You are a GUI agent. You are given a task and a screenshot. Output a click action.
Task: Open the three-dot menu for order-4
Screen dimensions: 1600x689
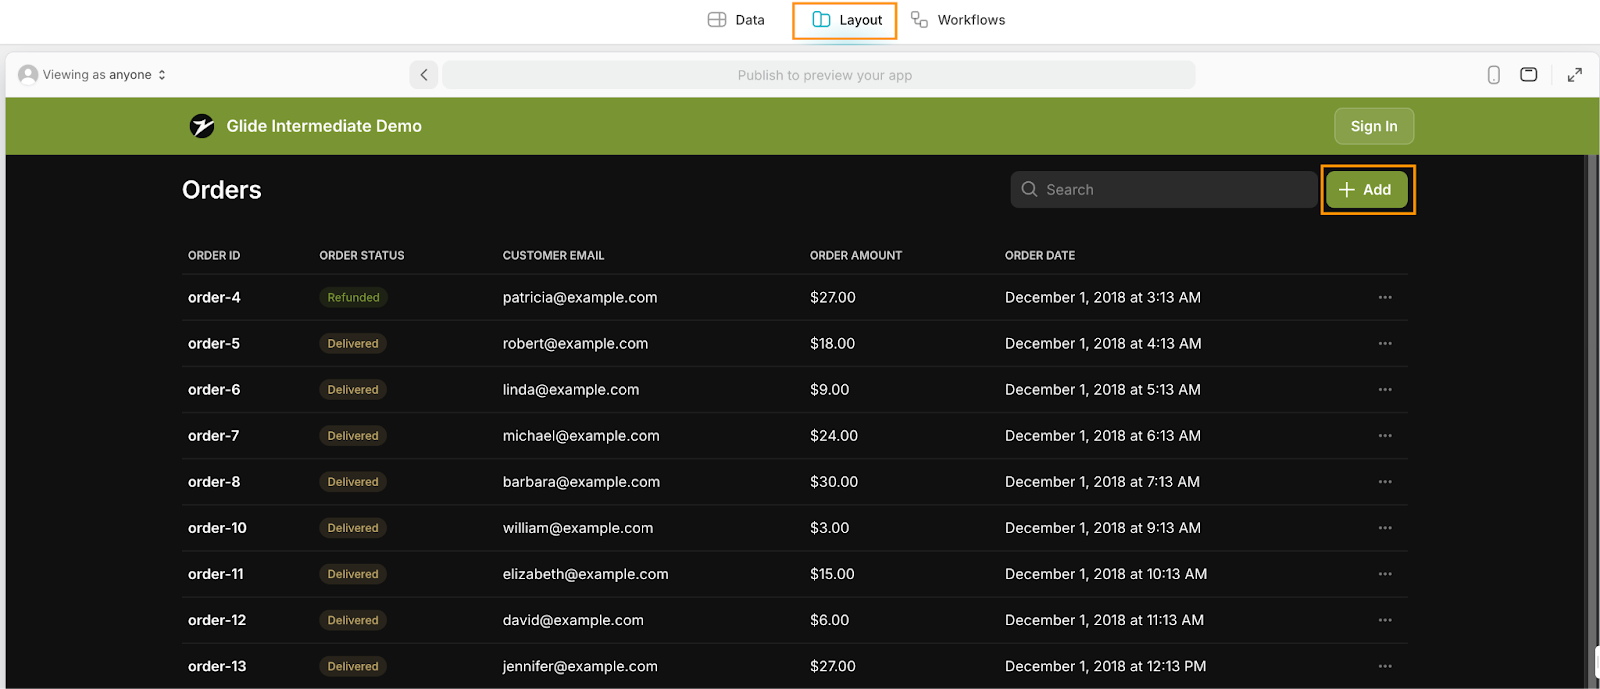pos(1385,297)
